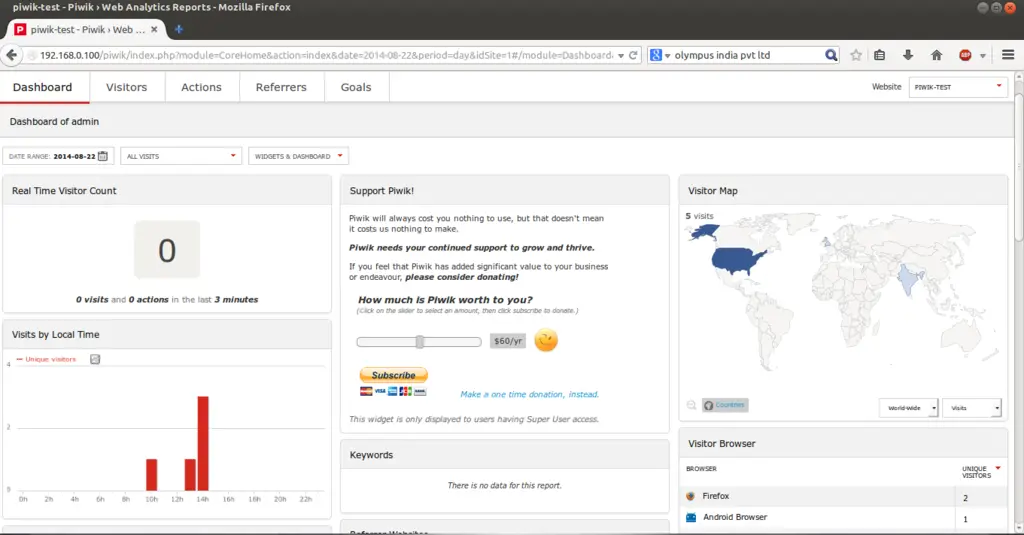Click the Support Piwik! widget header

coord(505,191)
